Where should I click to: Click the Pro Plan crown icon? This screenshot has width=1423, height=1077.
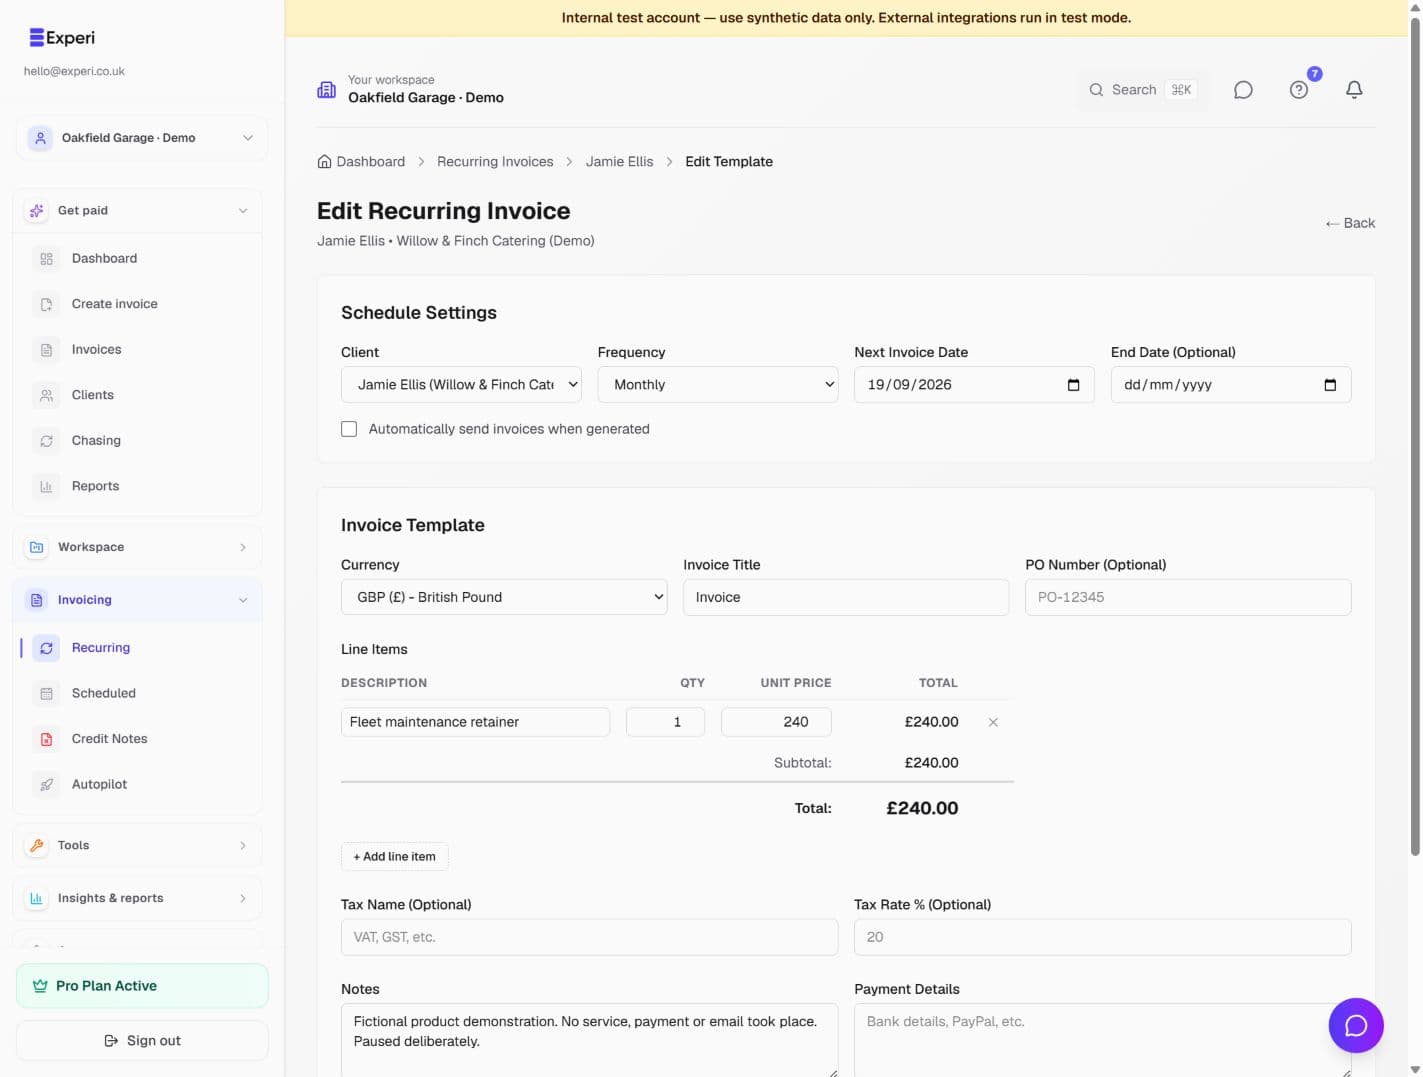40,986
